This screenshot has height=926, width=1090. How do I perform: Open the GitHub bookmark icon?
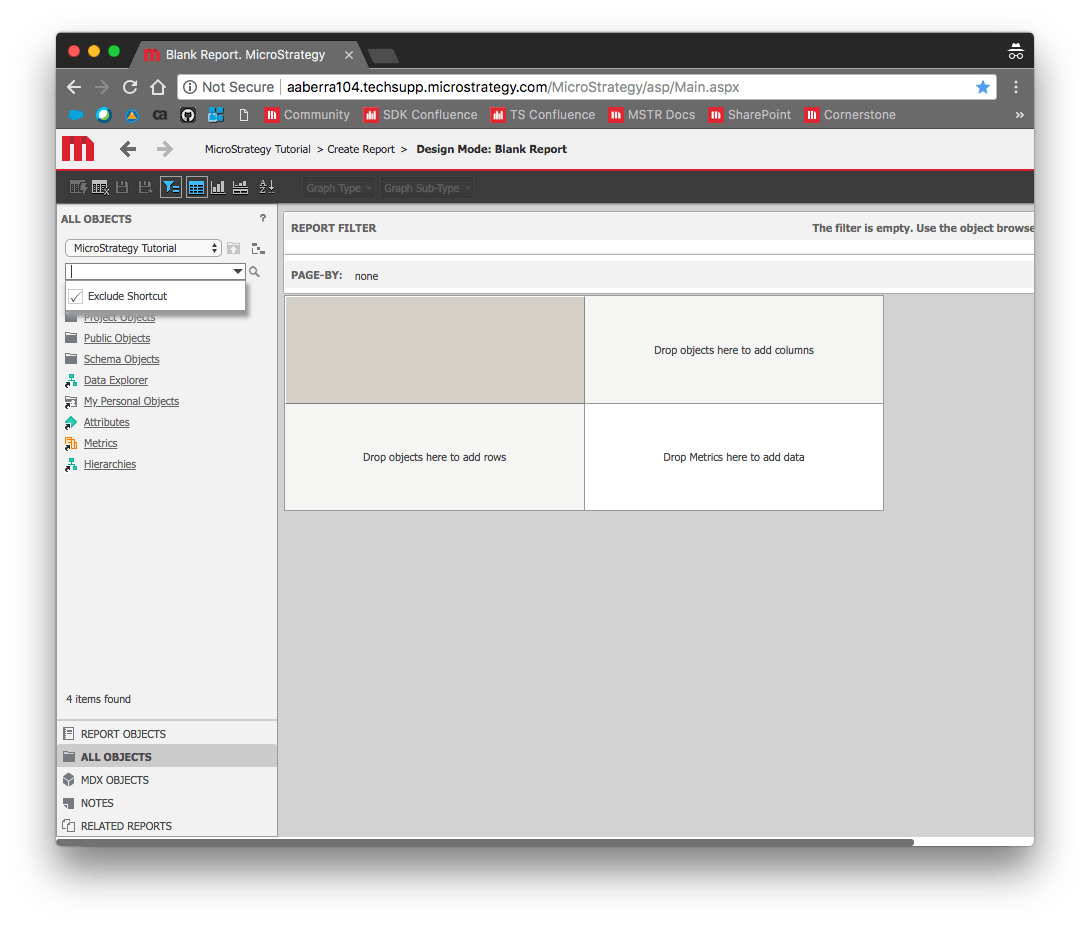click(x=188, y=115)
